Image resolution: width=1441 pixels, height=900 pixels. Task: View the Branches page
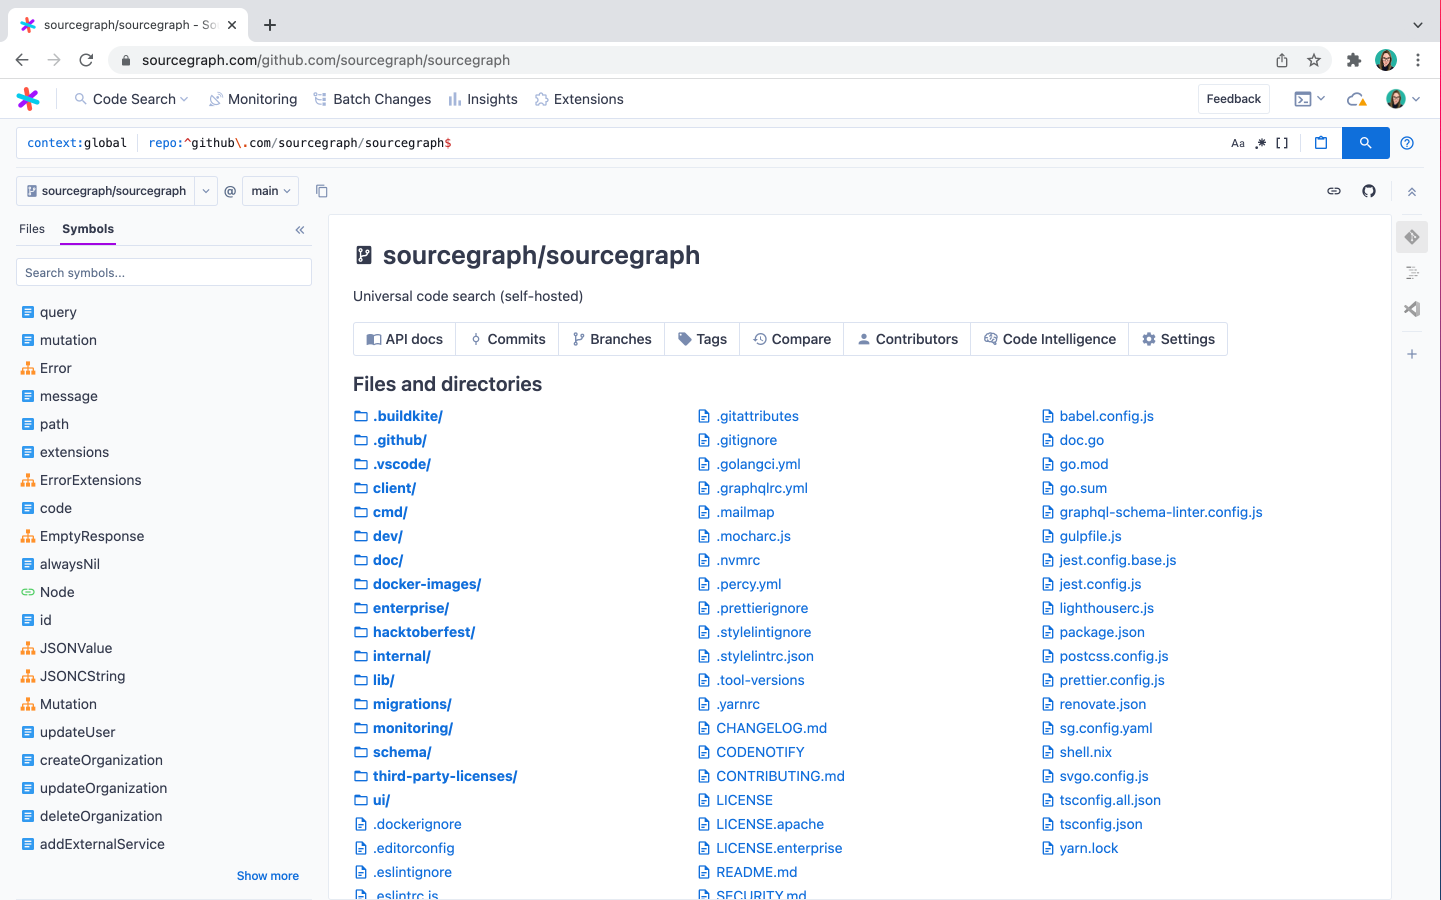pos(612,339)
